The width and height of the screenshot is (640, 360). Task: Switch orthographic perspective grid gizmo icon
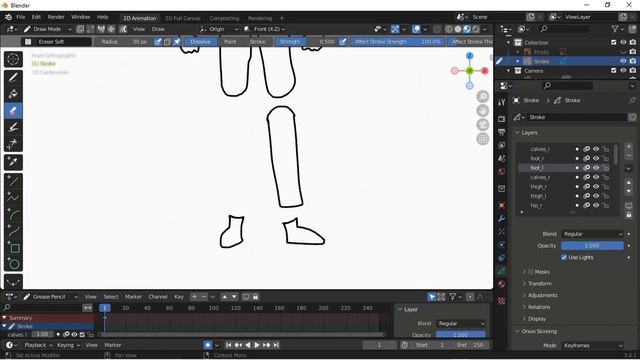(x=482, y=139)
